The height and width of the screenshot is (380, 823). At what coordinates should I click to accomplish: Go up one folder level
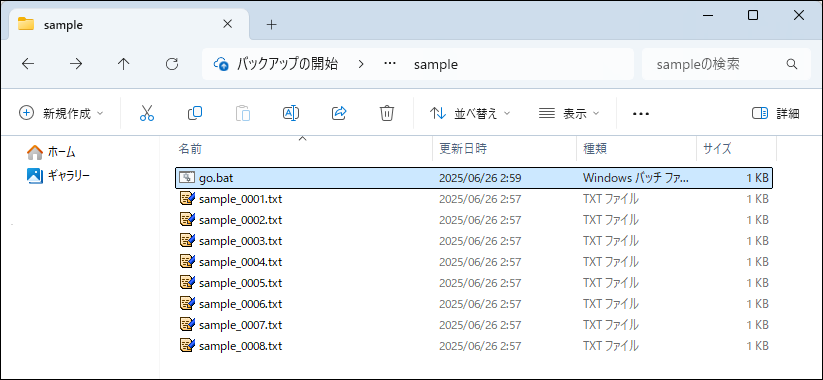point(123,64)
